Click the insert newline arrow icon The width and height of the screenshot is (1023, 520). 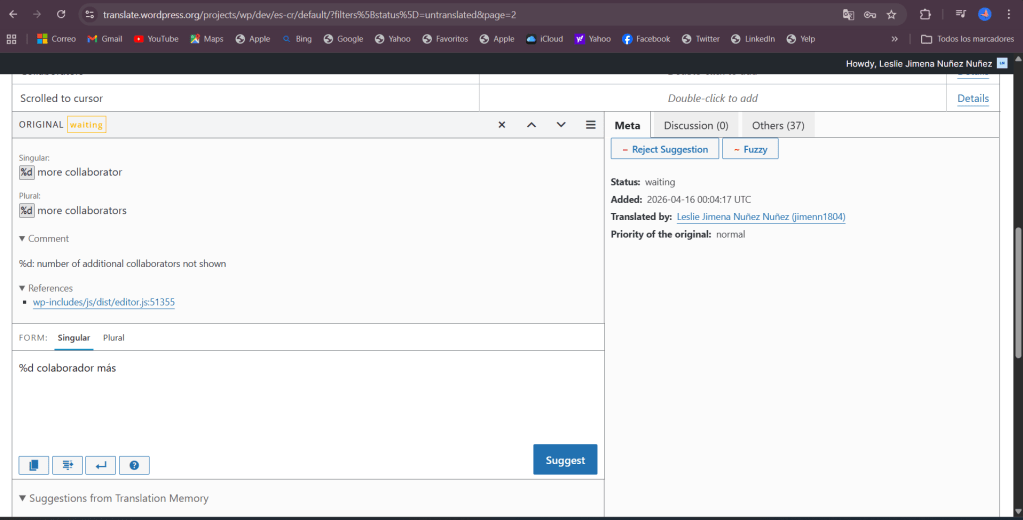[100, 465]
